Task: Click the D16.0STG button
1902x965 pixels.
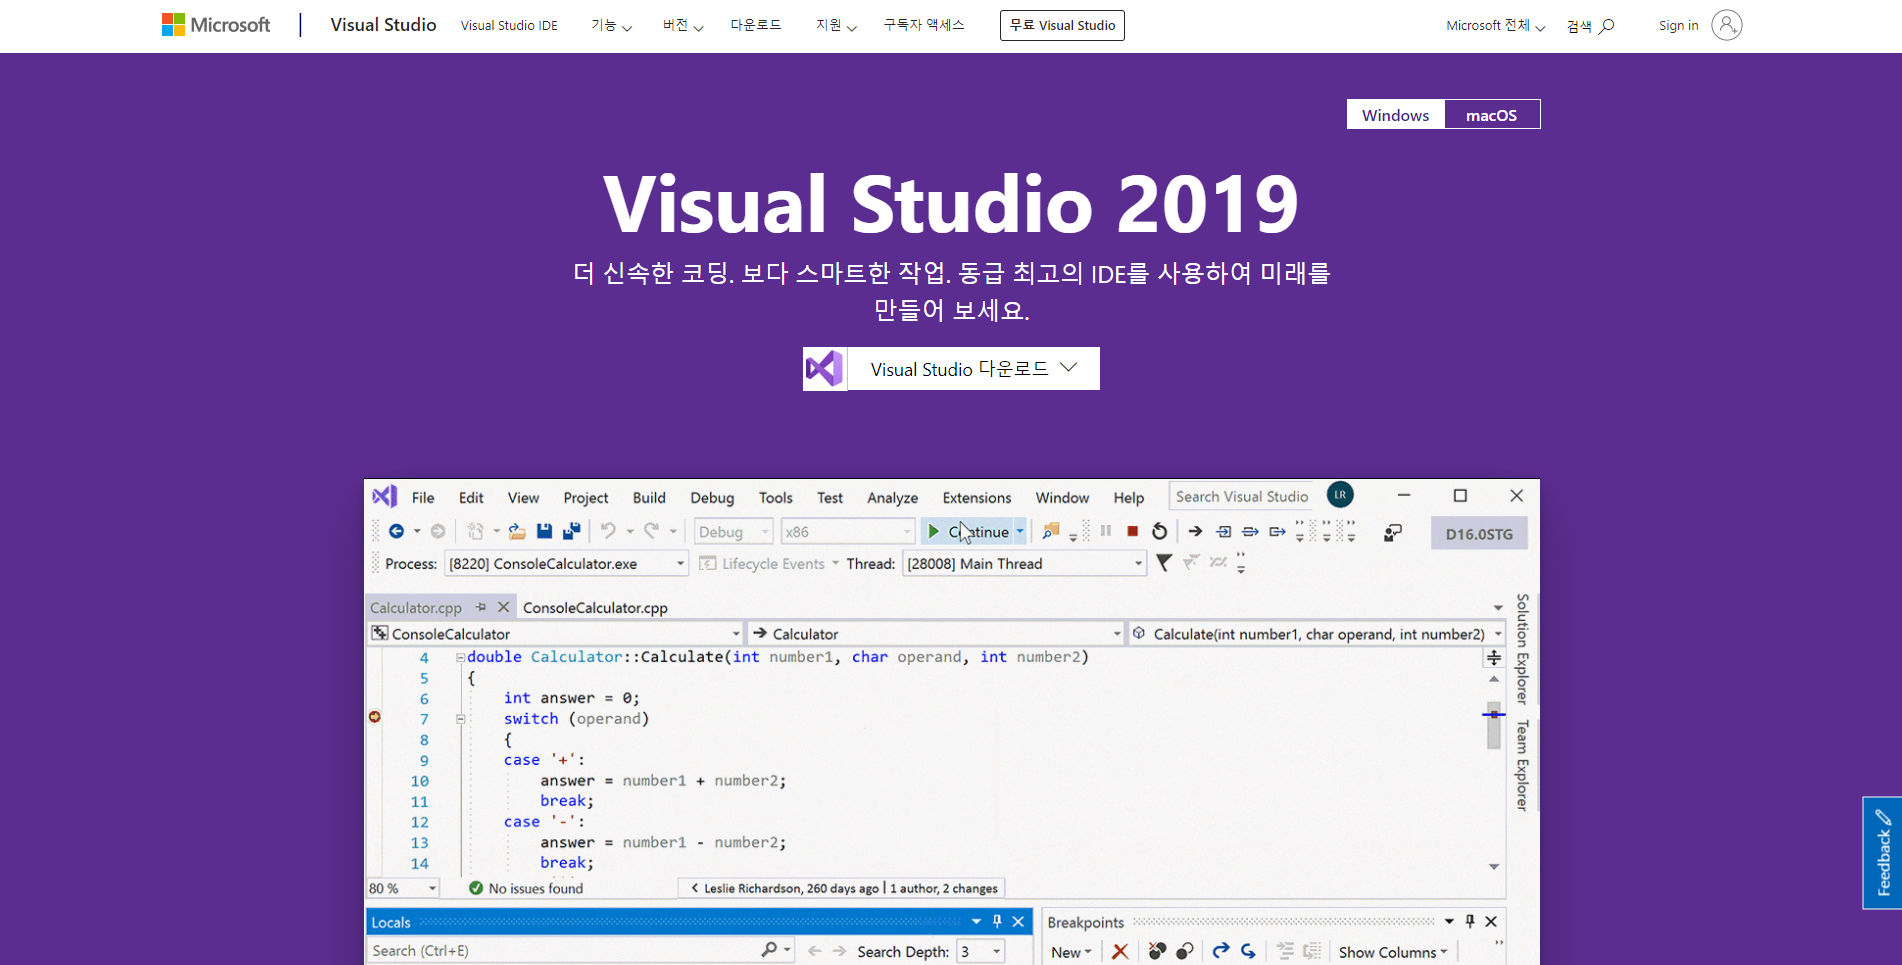Action: [x=1479, y=534]
